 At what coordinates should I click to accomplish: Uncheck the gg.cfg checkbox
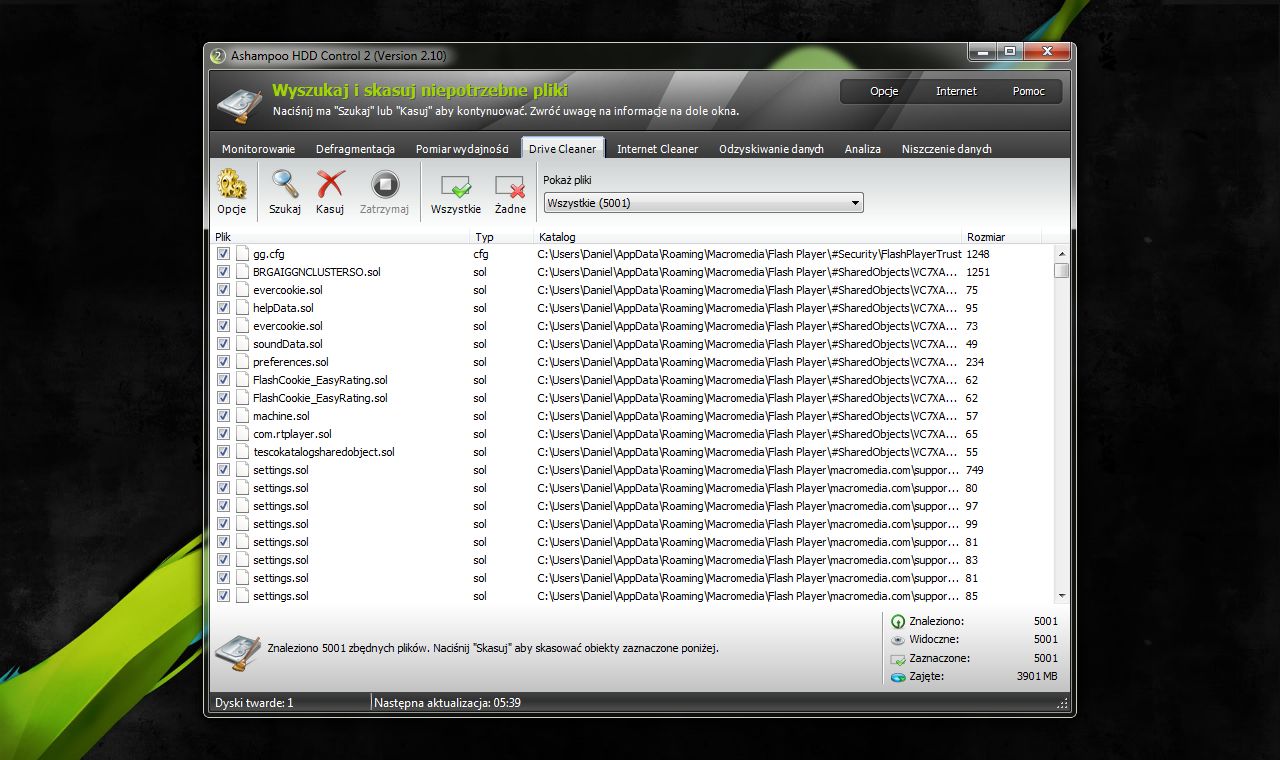224,254
